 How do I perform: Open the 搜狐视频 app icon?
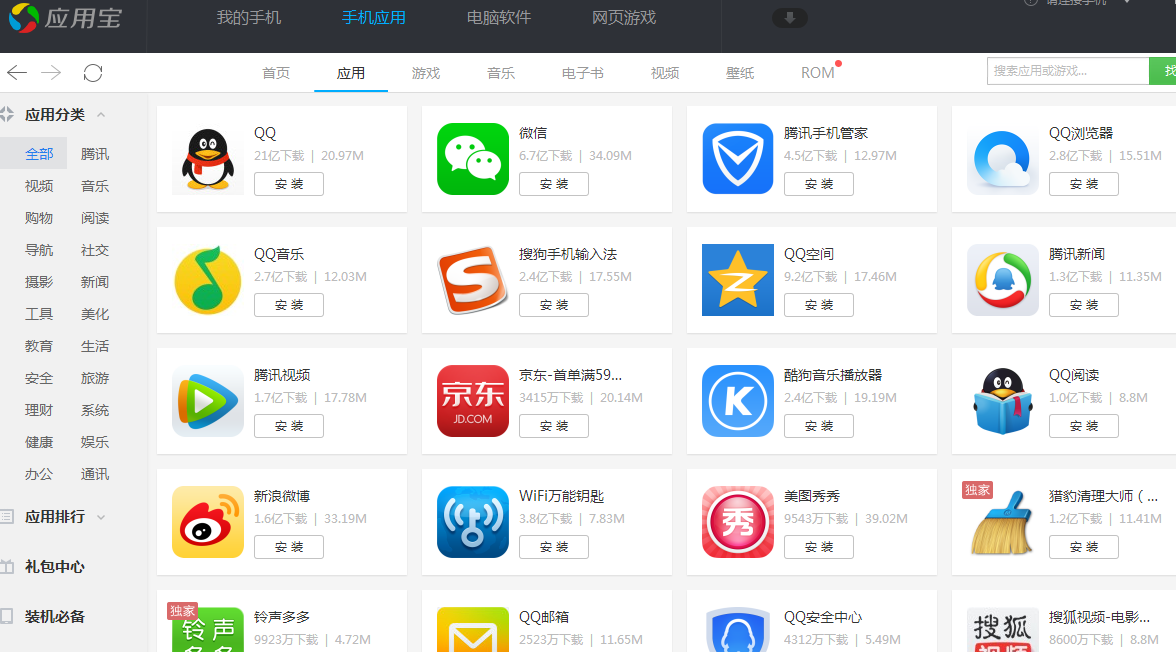tap(1003, 629)
